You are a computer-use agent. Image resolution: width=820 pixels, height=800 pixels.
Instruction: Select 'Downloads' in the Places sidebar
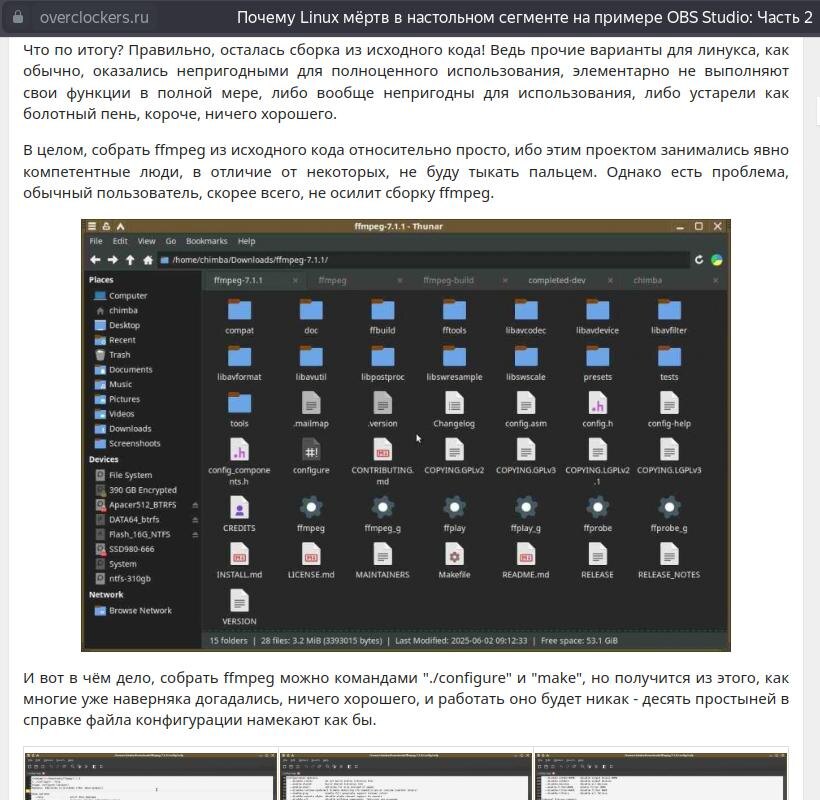tap(130, 429)
